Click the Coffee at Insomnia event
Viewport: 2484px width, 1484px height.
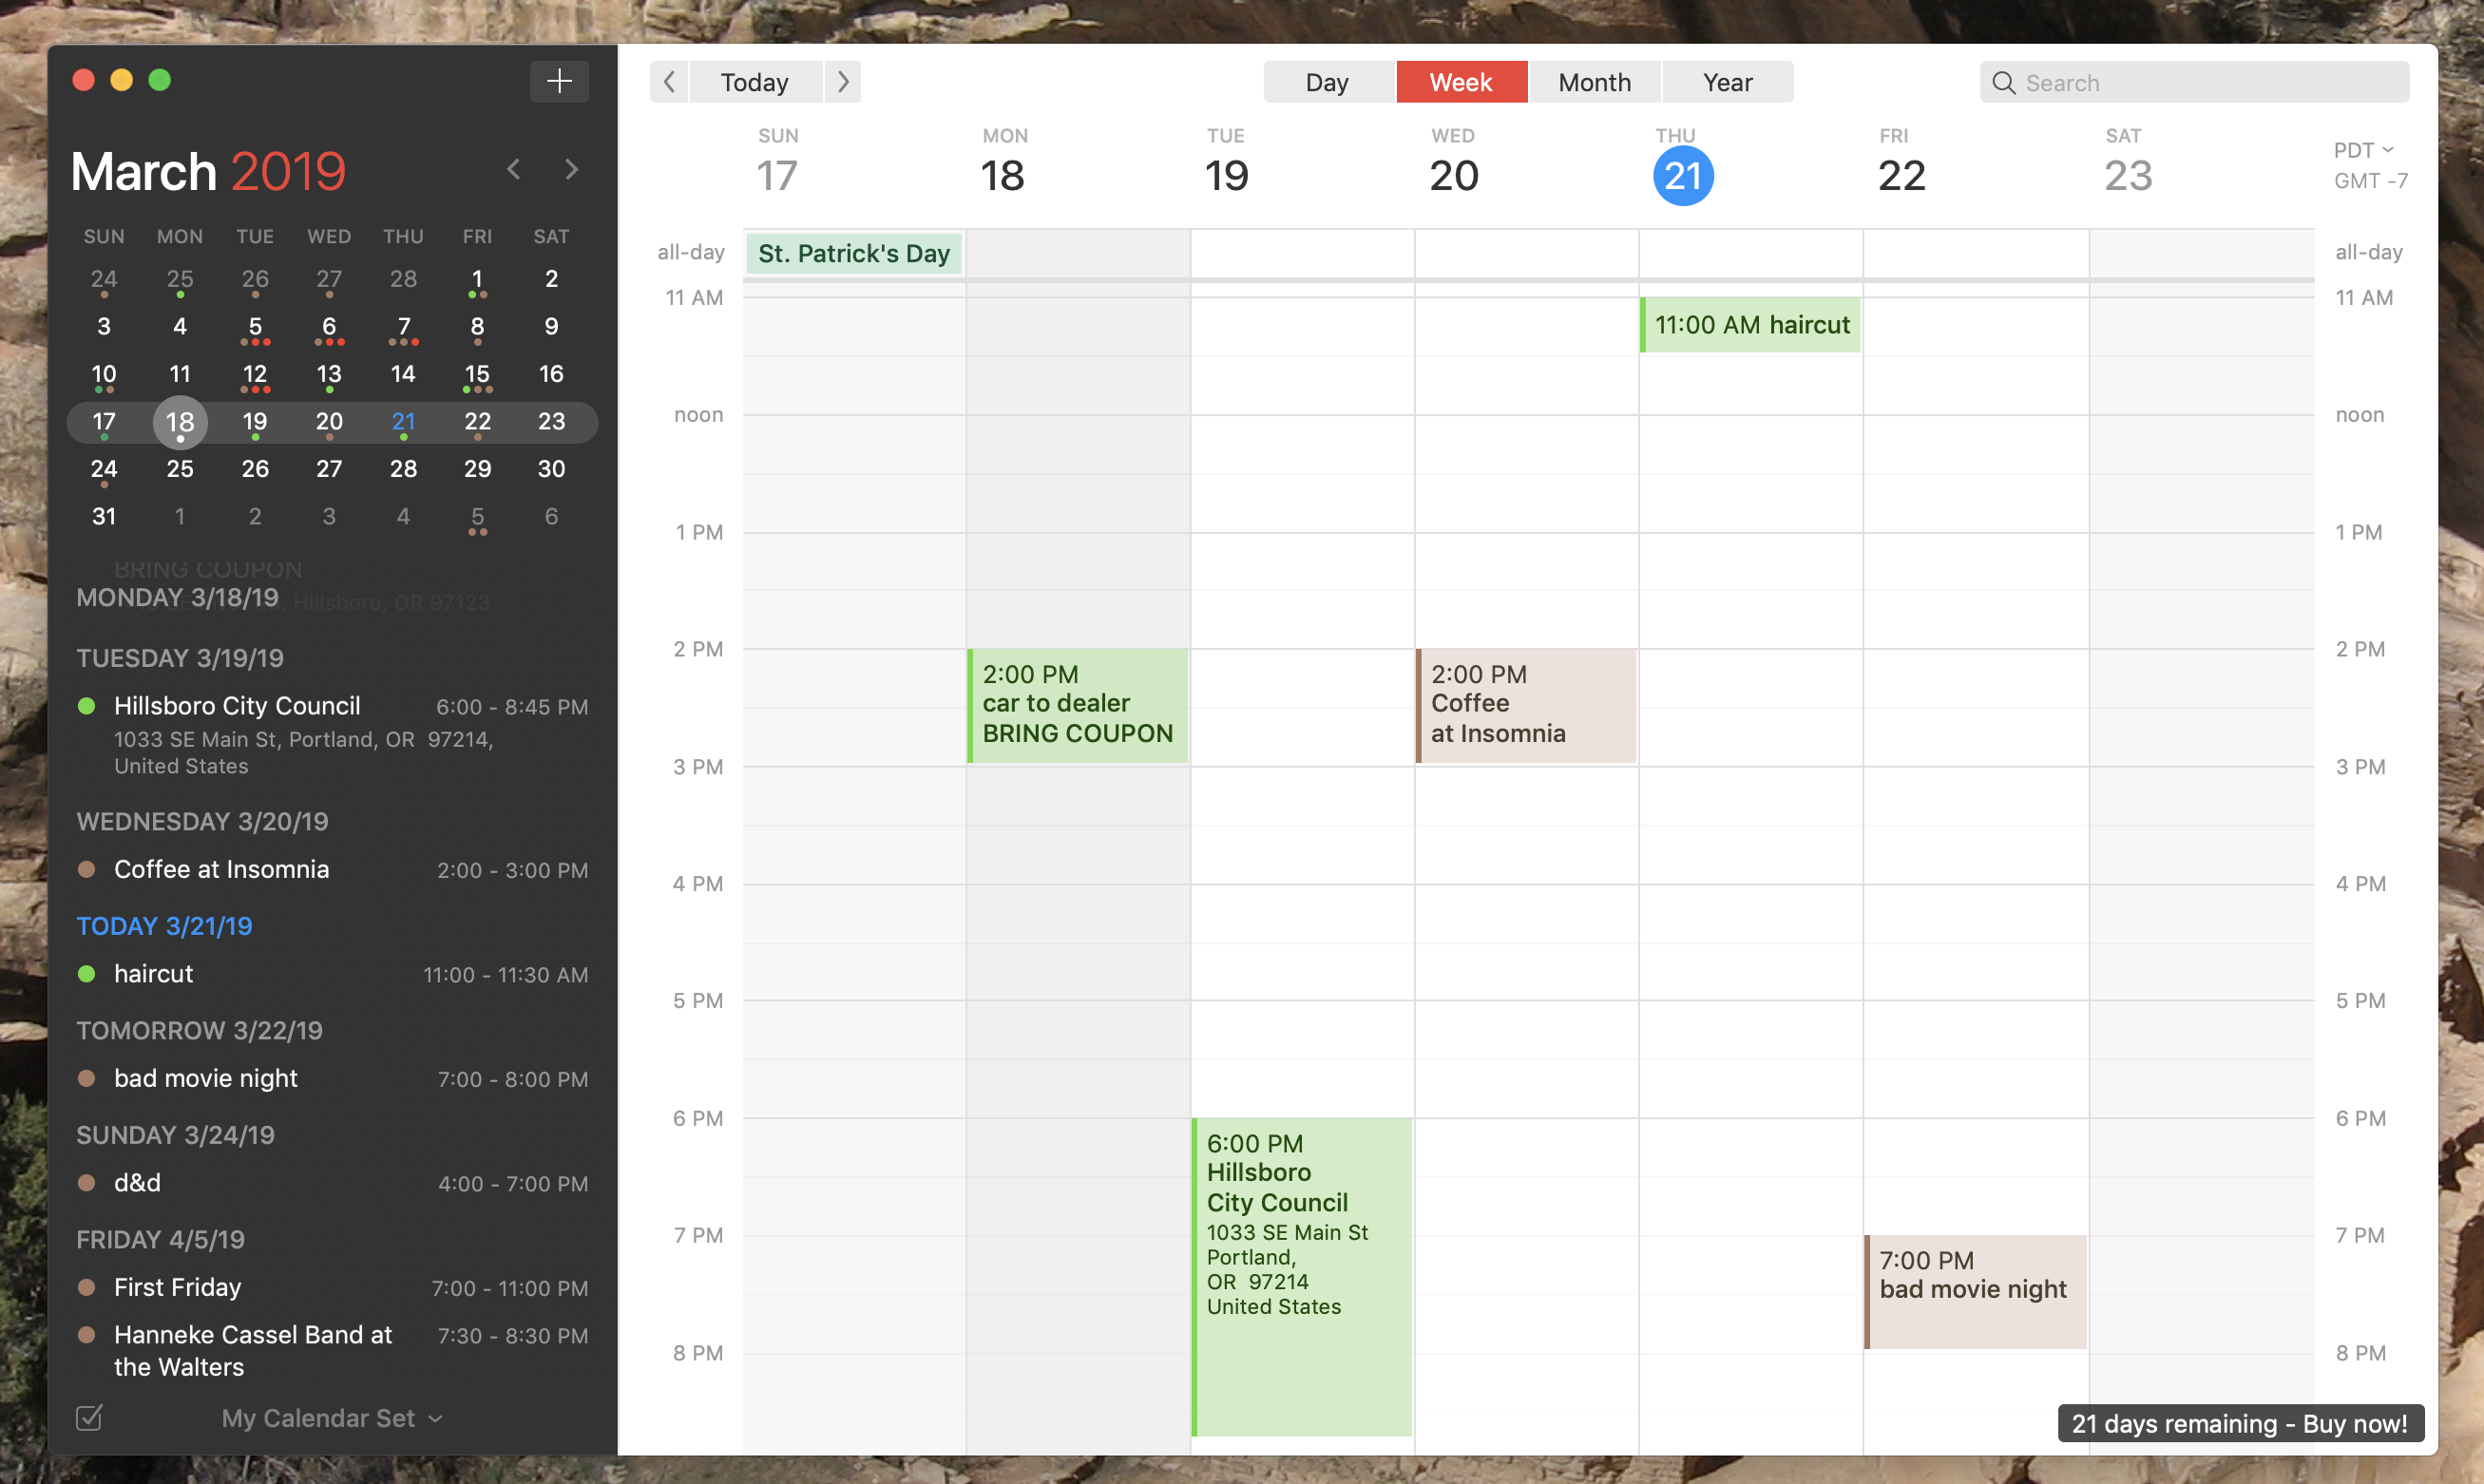(x=1523, y=703)
